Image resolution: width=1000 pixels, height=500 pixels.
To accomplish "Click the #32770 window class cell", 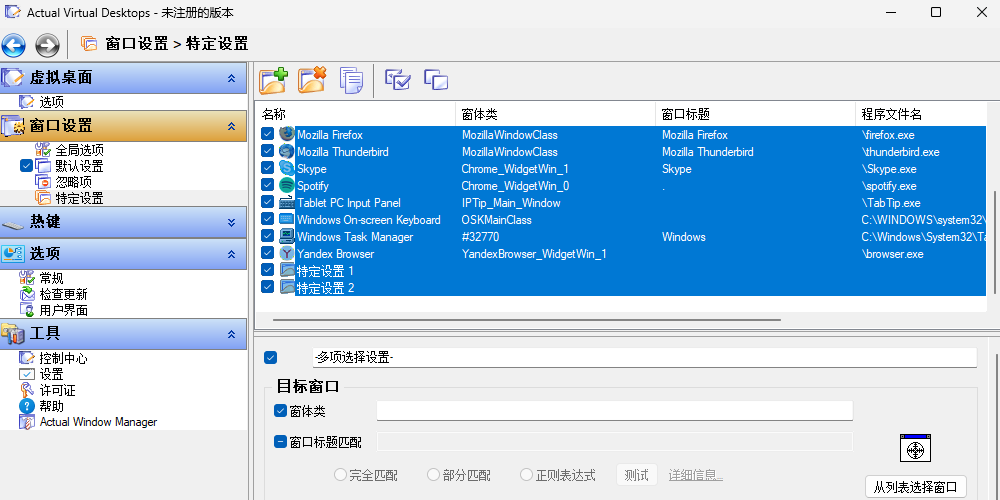I will click(x=480, y=237).
